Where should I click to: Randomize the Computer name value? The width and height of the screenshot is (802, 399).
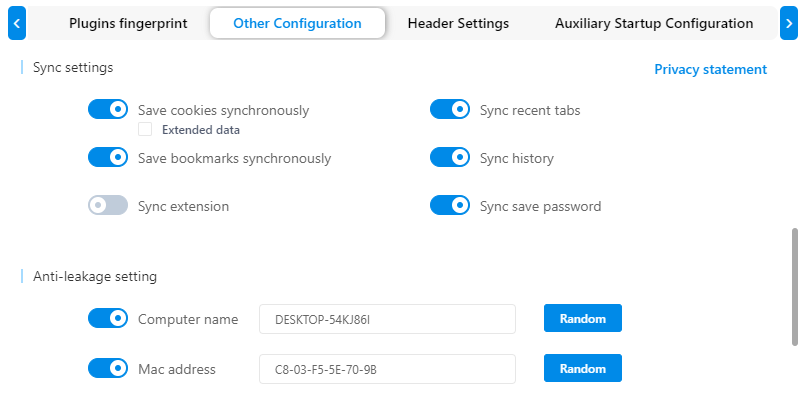[x=583, y=318]
